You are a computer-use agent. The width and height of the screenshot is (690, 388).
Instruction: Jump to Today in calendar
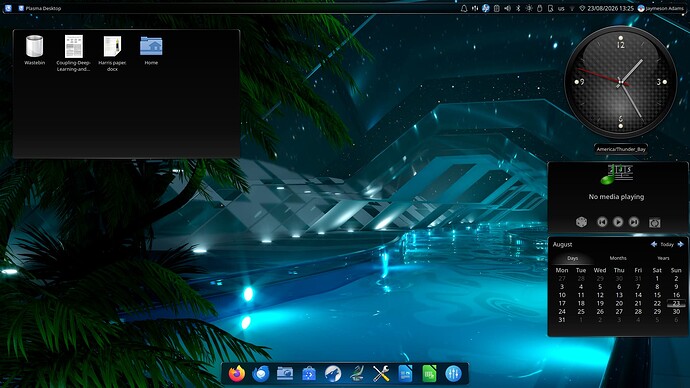click(x=667, y=244)
